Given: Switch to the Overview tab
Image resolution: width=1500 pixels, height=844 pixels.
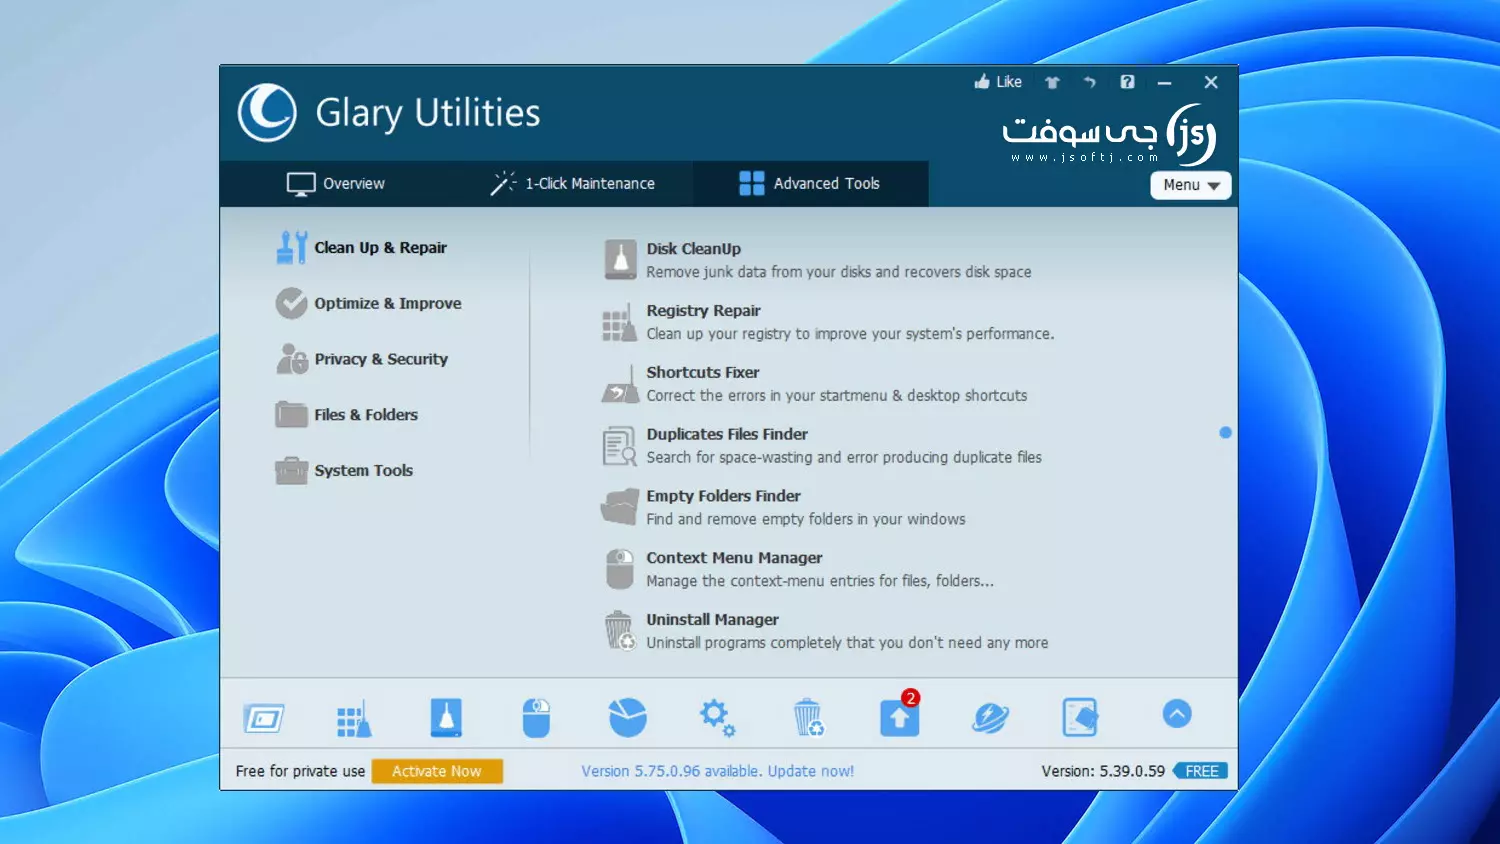Looking at the screenshot, I should [x=335, y=184].
